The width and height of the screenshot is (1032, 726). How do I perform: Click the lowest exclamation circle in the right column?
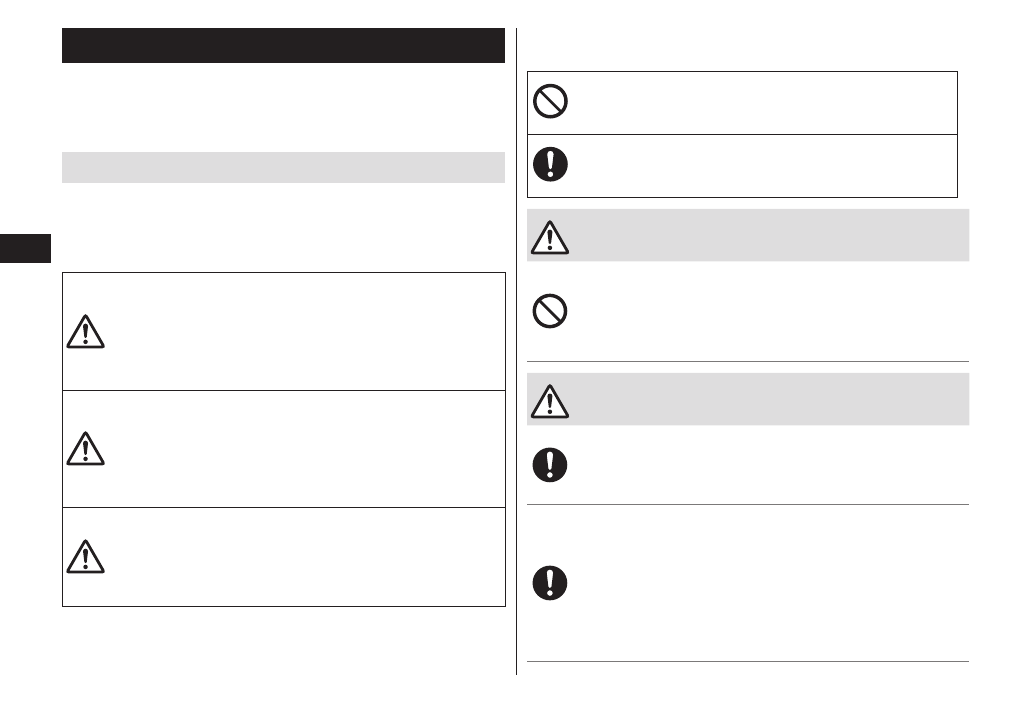(551, 583)
